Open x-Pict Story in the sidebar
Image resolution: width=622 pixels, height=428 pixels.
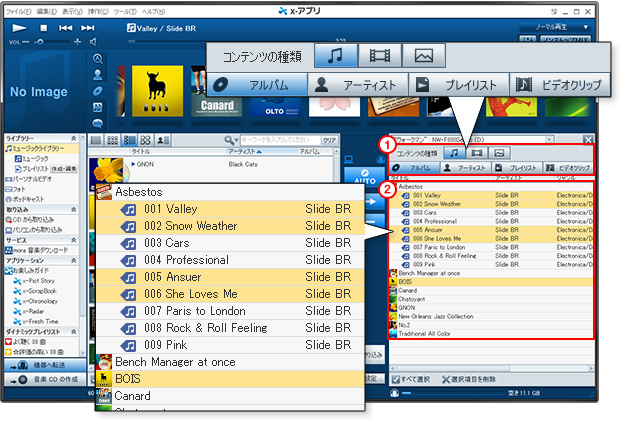point(40,282)
